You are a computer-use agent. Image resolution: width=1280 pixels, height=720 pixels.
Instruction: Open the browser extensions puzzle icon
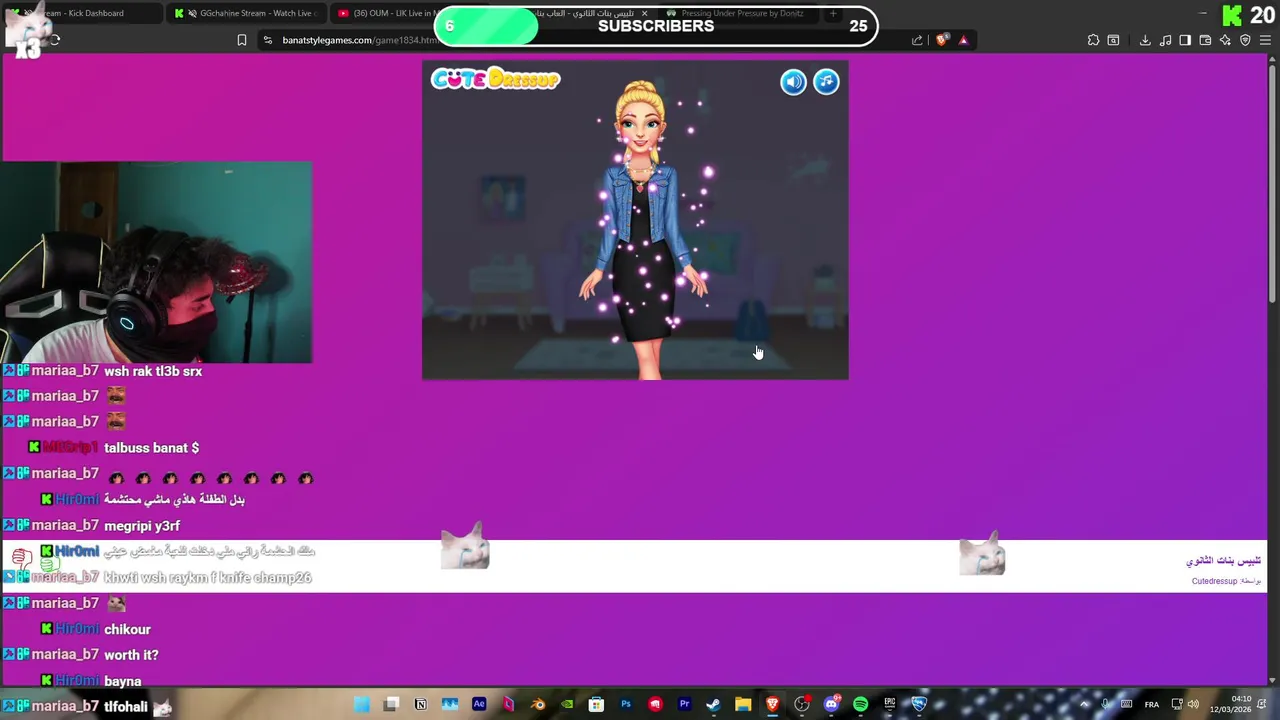click(1093, 40)
